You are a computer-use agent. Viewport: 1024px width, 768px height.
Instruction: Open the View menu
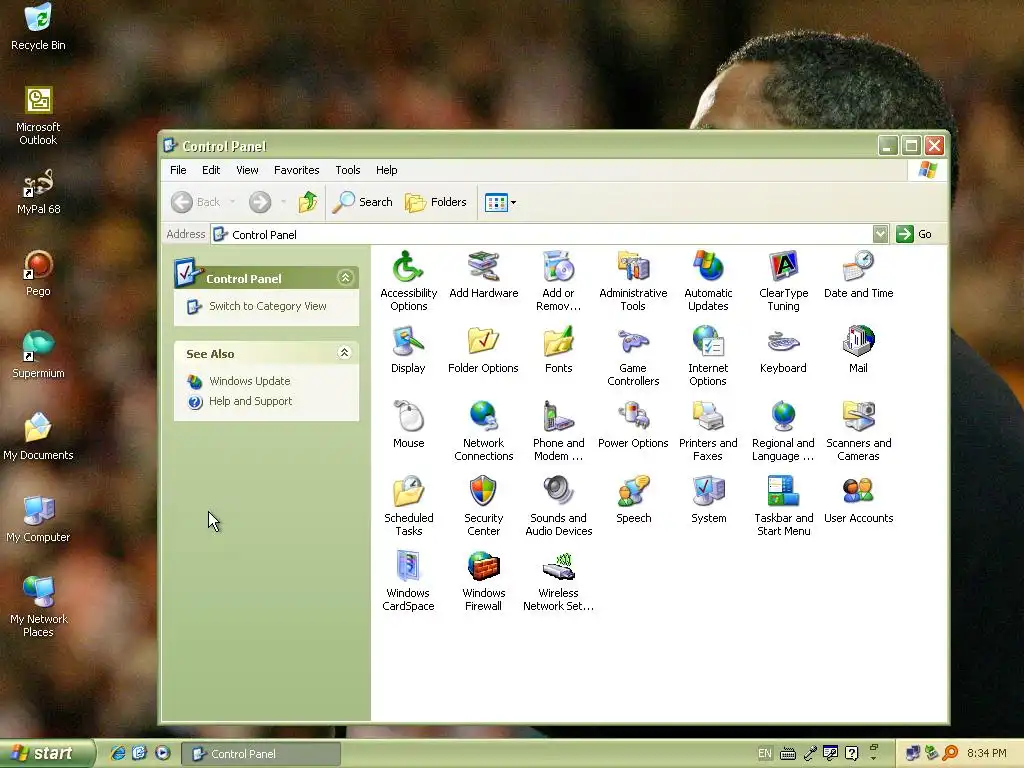pyautogui.click(x=247, y=170)
